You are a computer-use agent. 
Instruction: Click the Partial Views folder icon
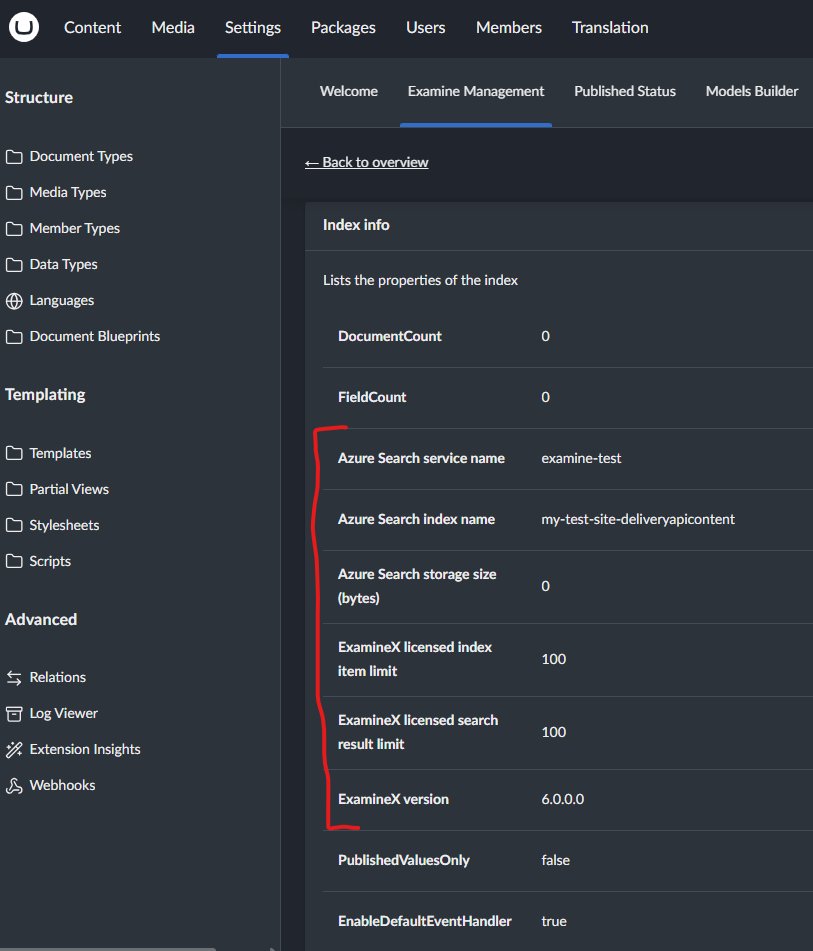[14, 489]
